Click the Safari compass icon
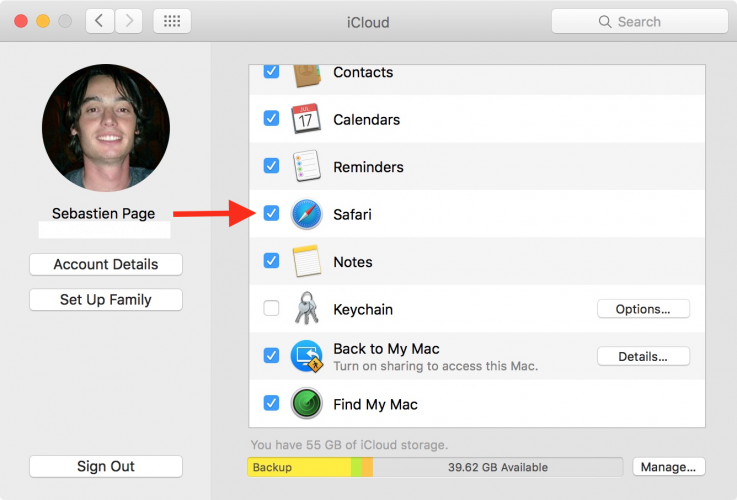Viewport: 737px width, 500px height. tap(306, 214)
